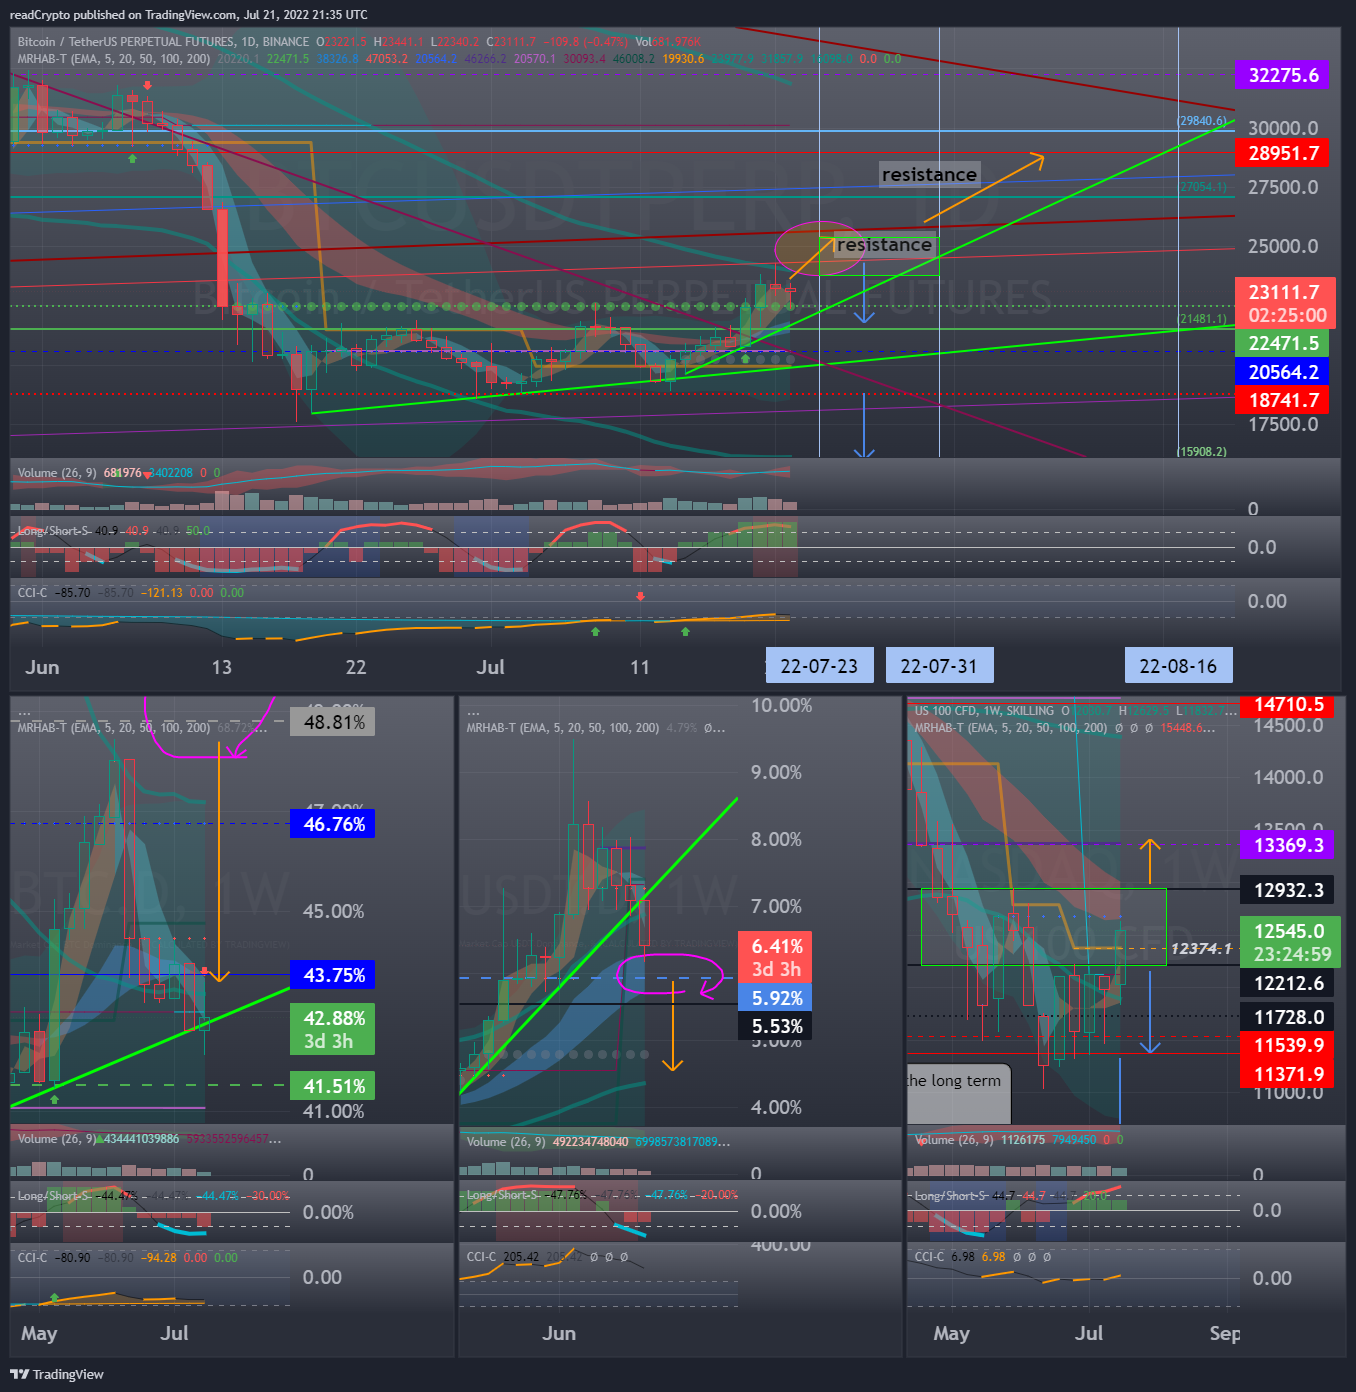The height and width of the screenshot is (1392, 1356).
Task: Select the 30000.0 axis value
Action: (1283, 128)
